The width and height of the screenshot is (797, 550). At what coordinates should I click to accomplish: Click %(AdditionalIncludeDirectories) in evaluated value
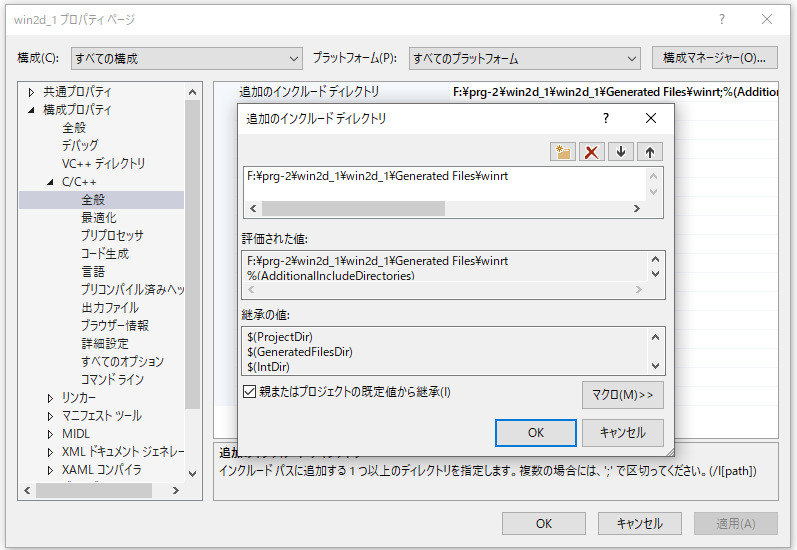click(x=331, y=276)
